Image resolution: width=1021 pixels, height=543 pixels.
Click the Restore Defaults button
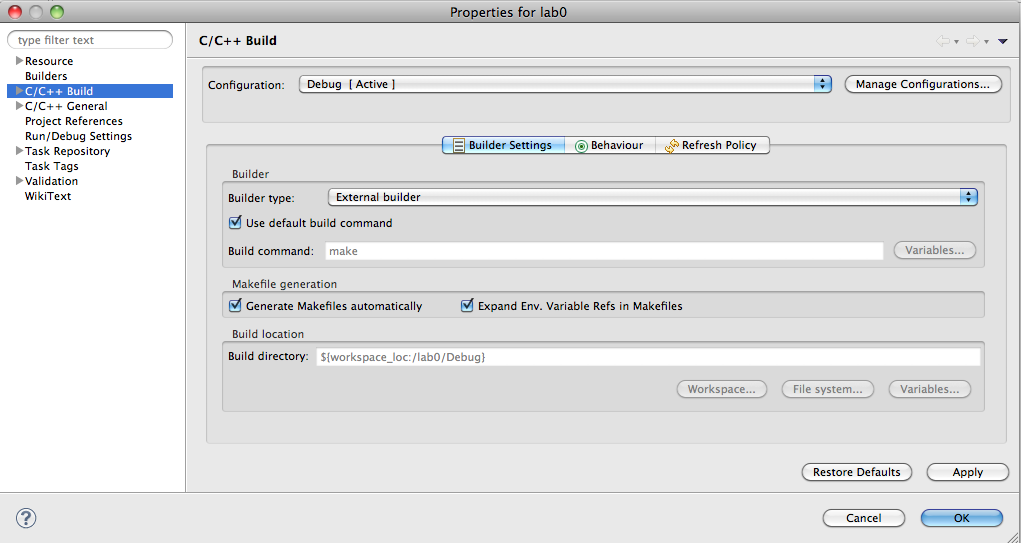(856, 472)
